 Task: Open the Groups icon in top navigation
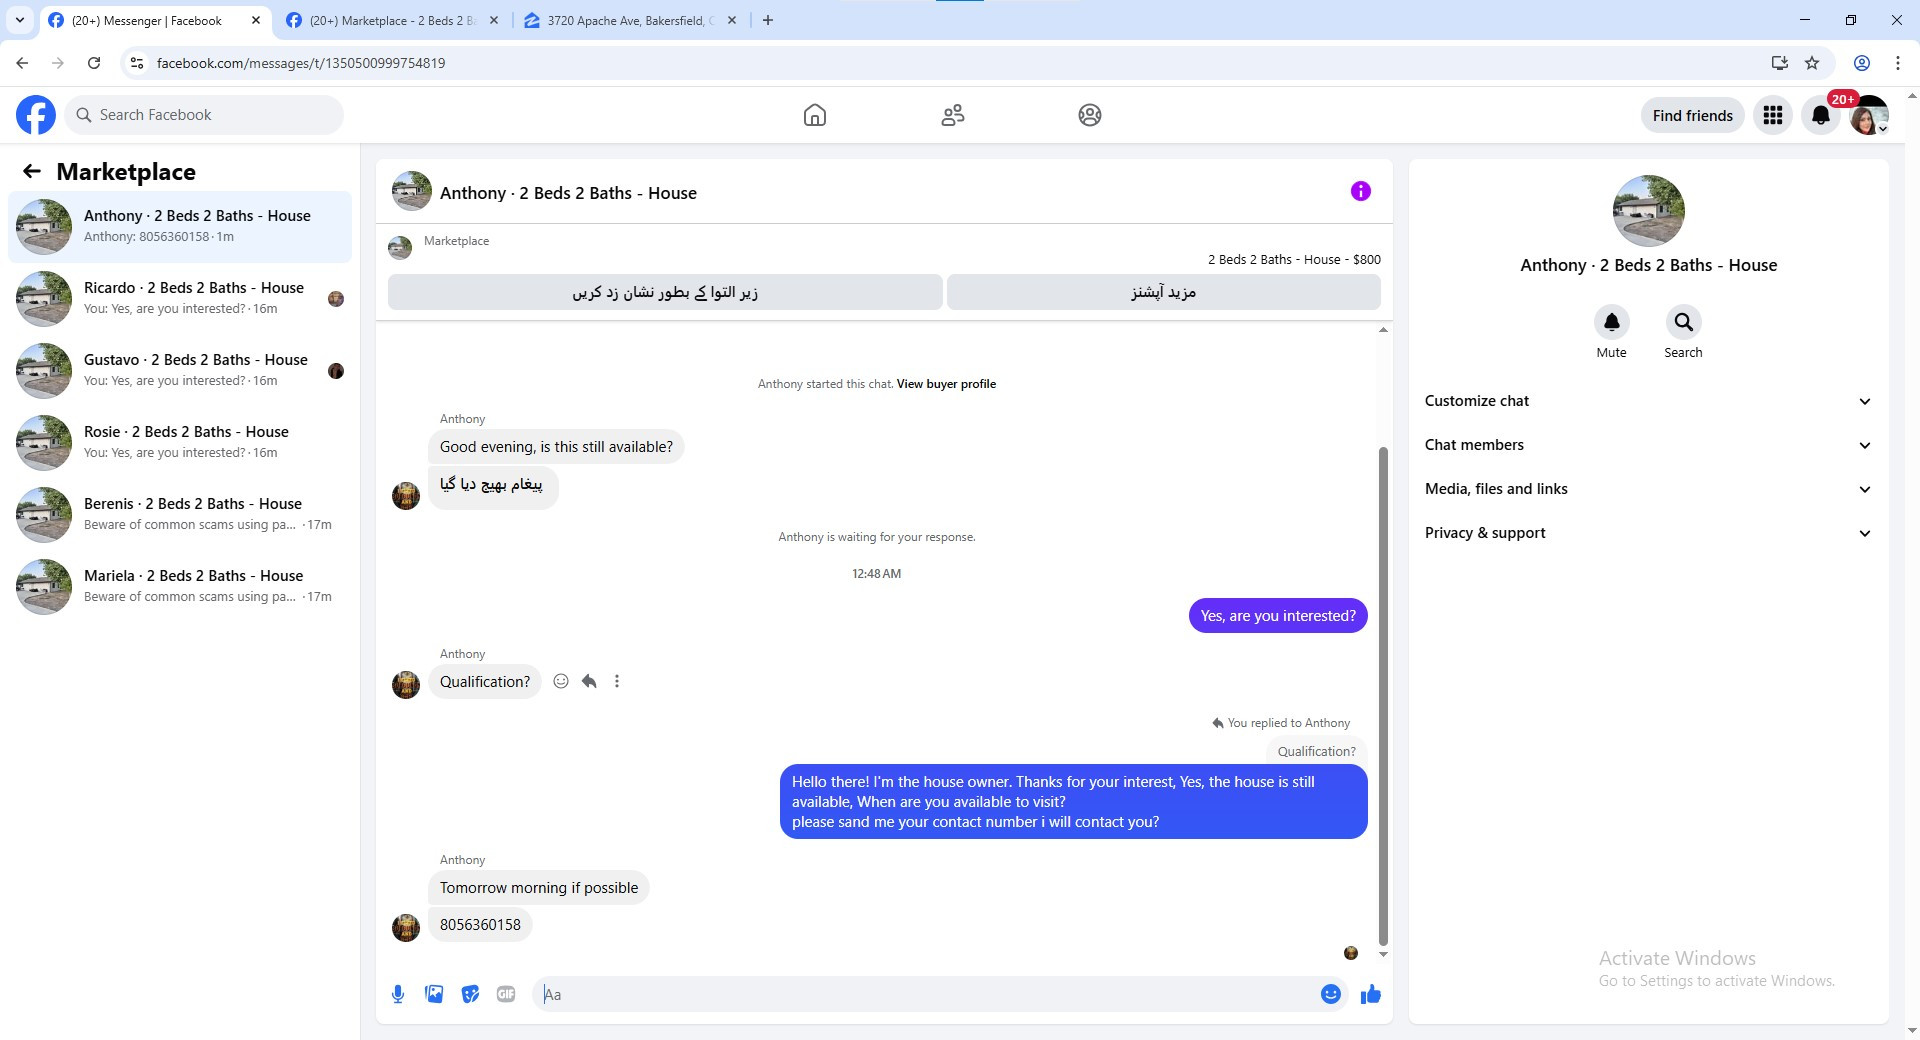[x=1090, y=115]
